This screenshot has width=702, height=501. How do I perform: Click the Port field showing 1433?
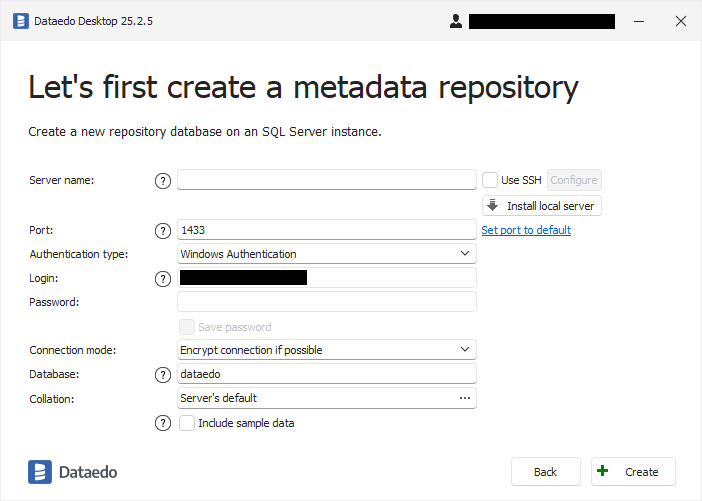327,230
